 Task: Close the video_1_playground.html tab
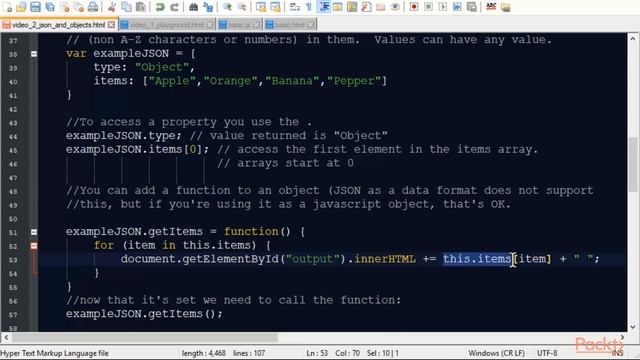tap(209, 25)
